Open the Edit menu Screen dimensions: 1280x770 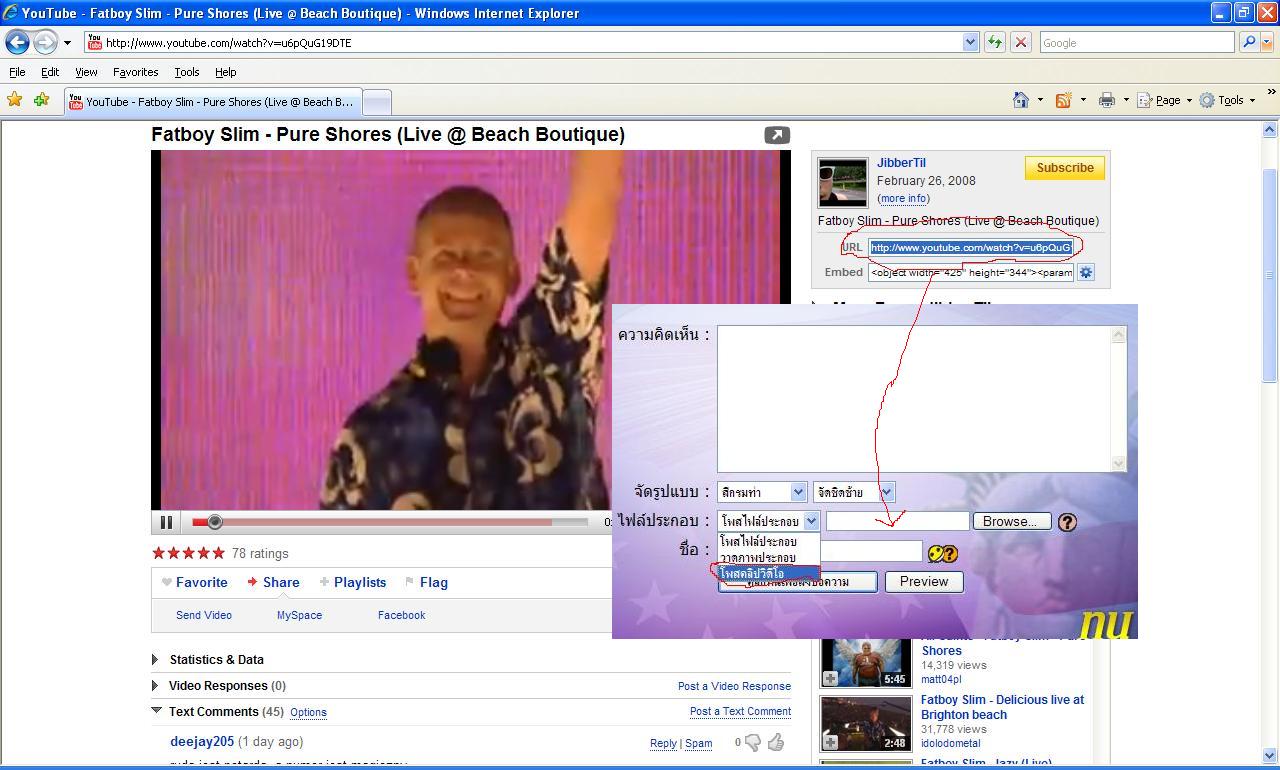click(x=49, y=72)
